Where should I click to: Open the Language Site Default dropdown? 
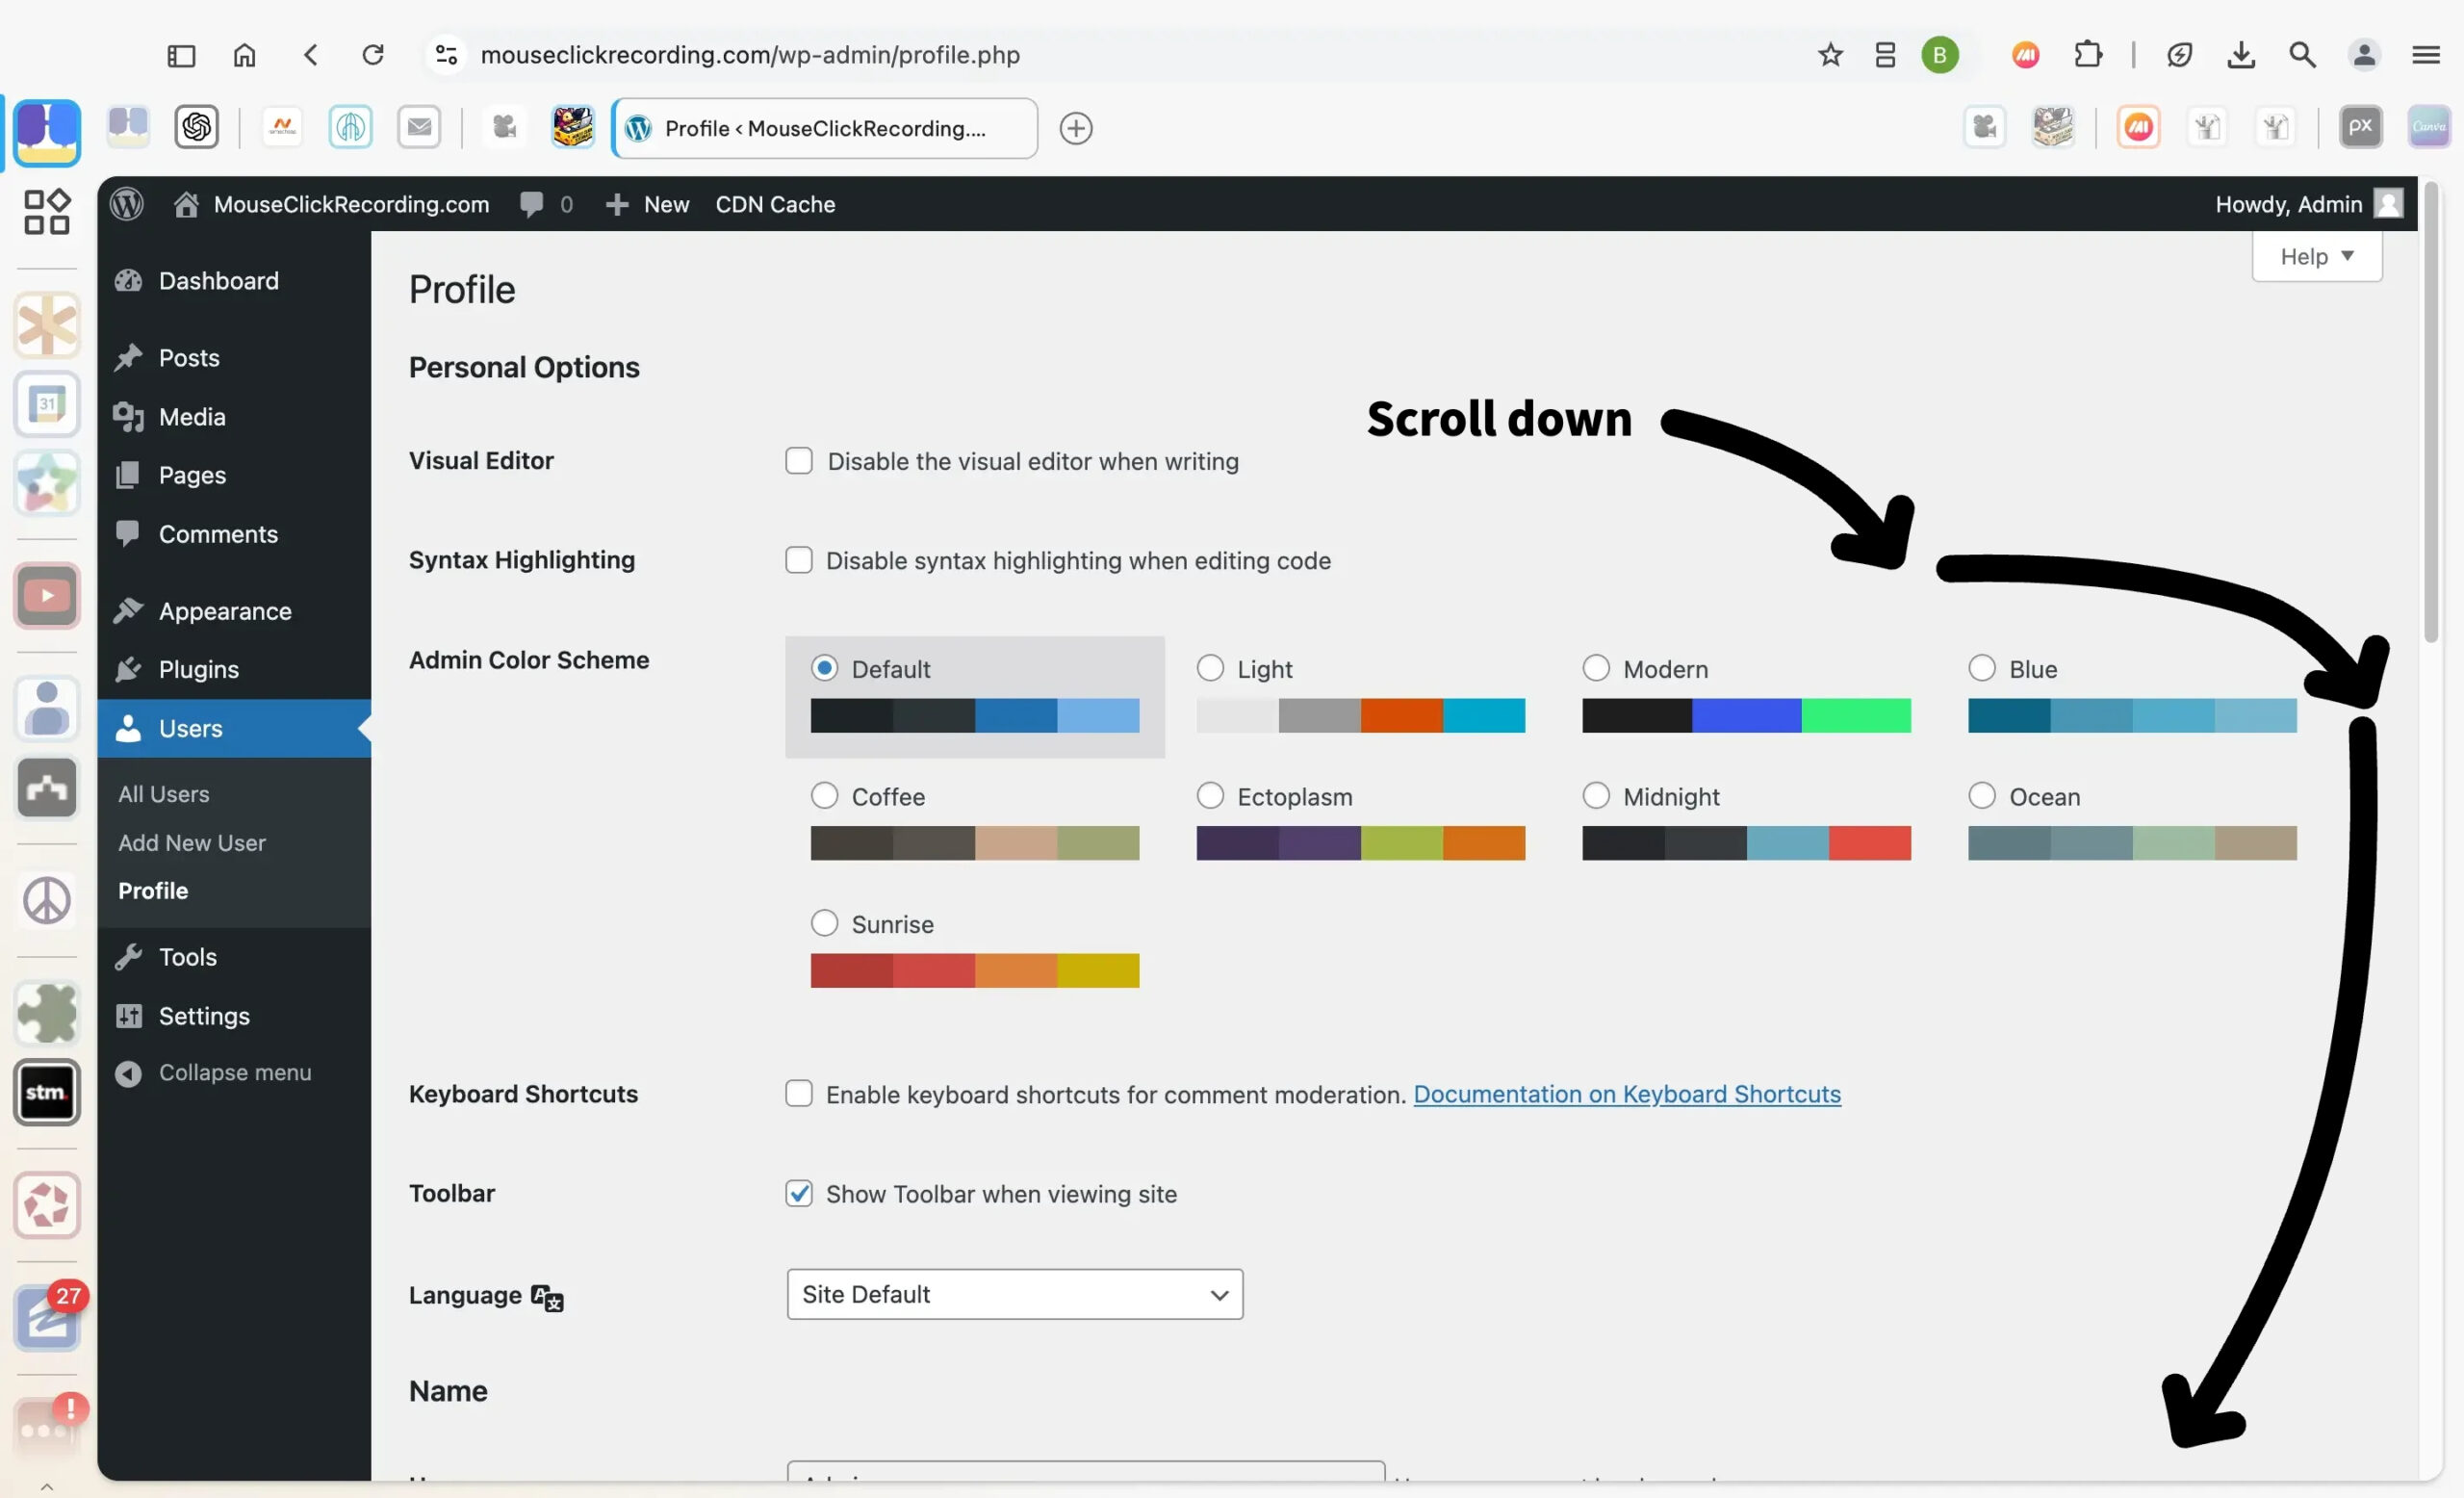click(x=1014, y=1294)
